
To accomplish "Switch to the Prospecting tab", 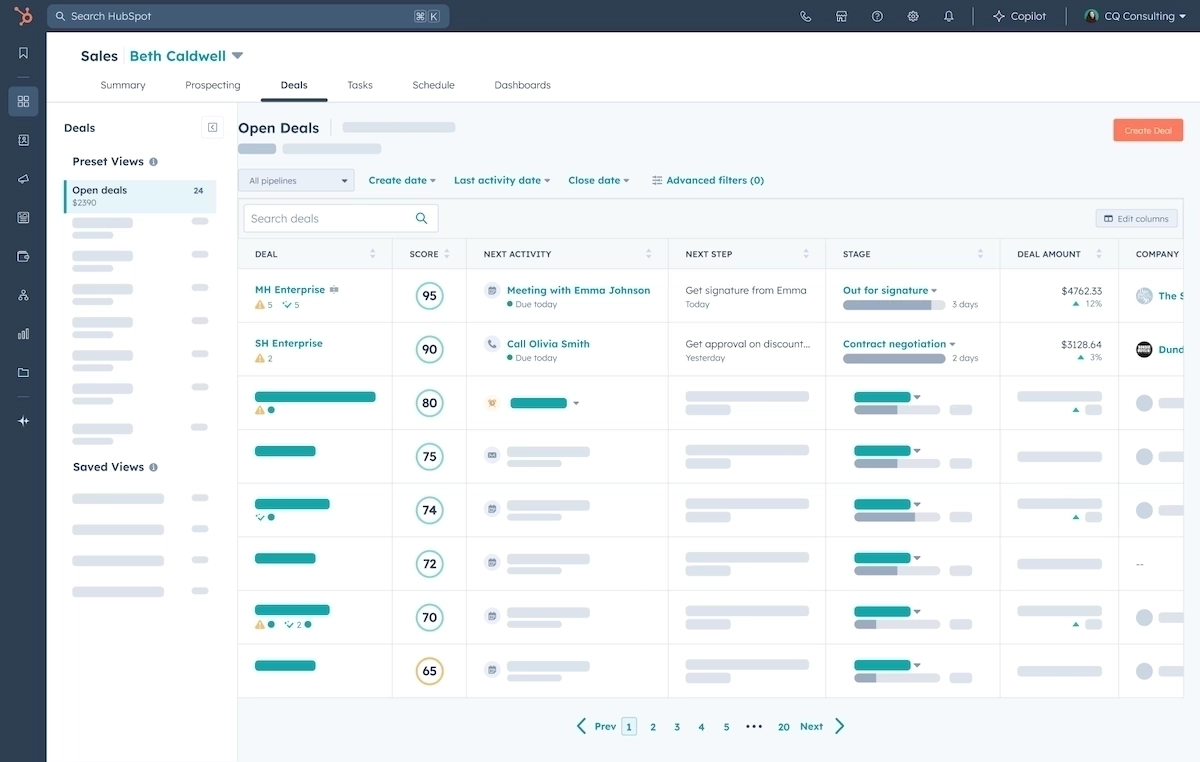I will (212, 85).
